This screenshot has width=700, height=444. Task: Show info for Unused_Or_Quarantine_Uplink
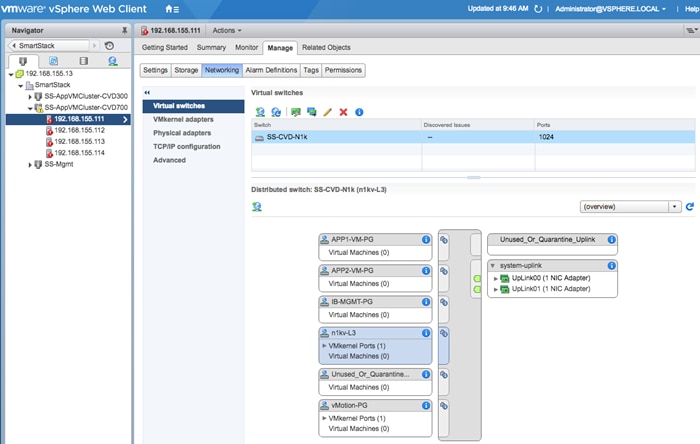[x=611, y=240]
